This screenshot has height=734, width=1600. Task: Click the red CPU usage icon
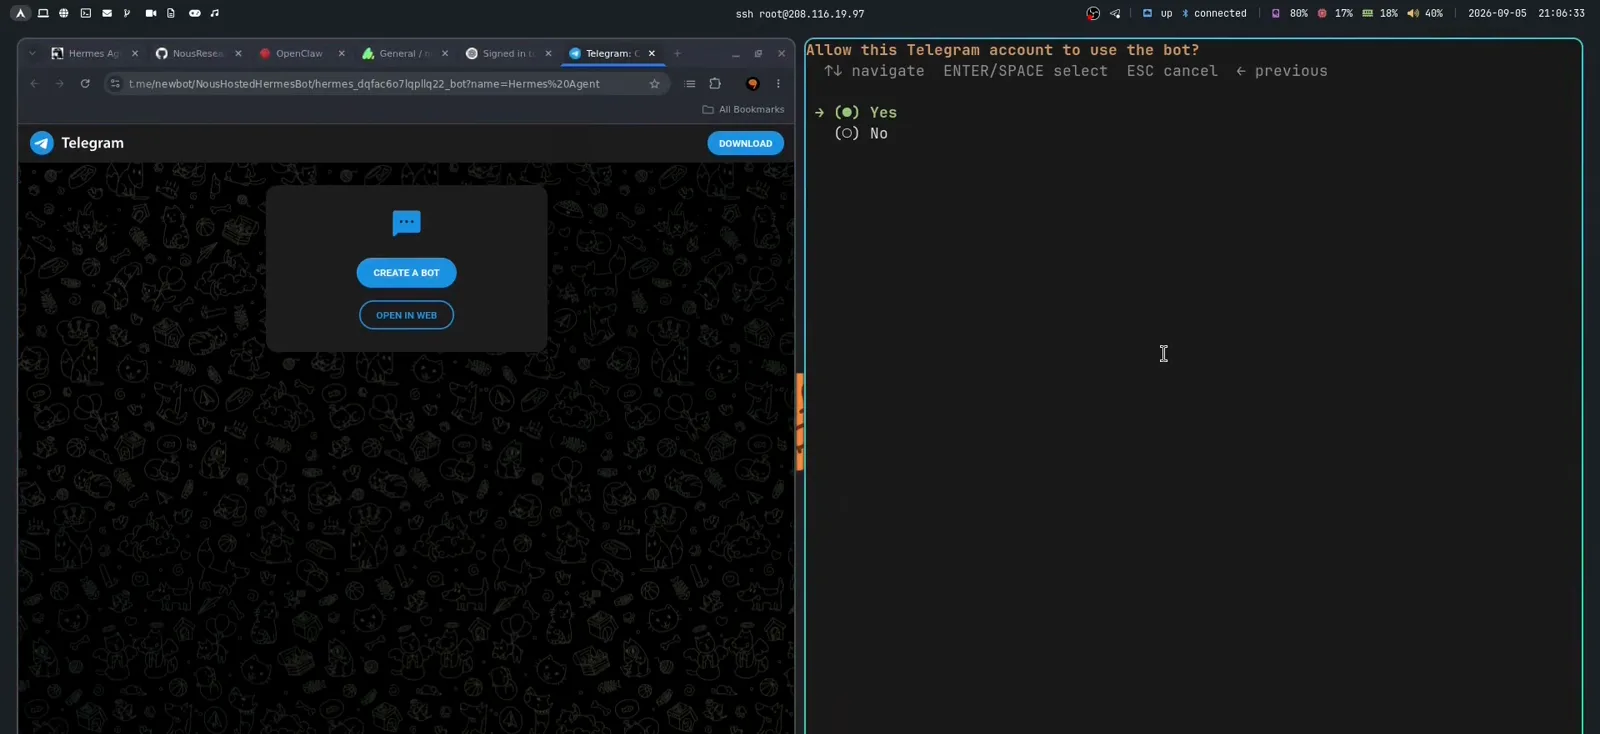(x=1322, y=13)
